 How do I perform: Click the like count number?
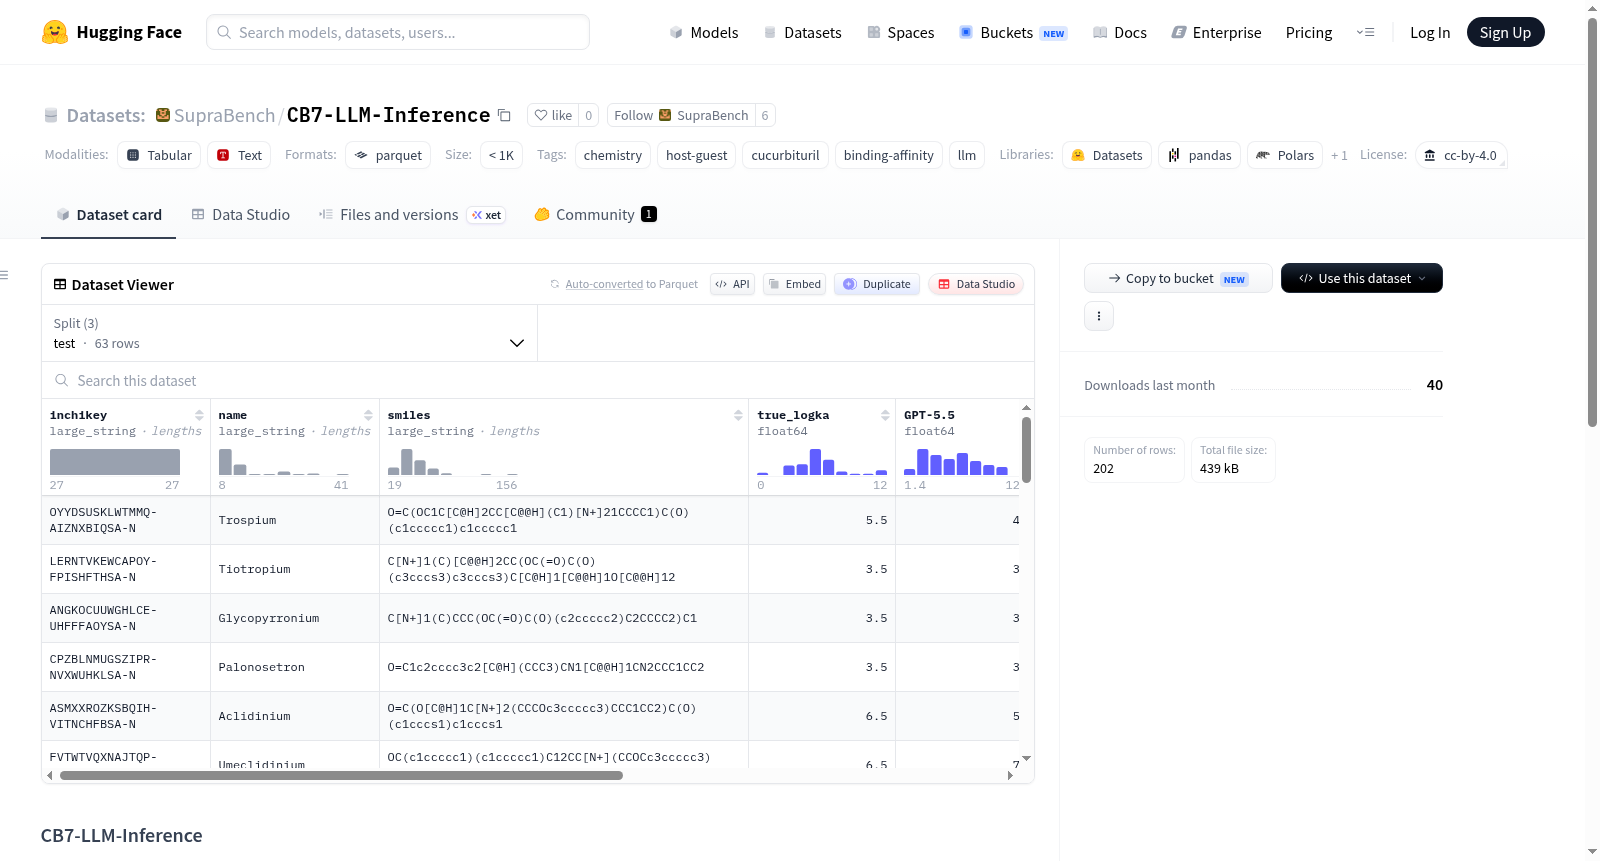[589, 115]
